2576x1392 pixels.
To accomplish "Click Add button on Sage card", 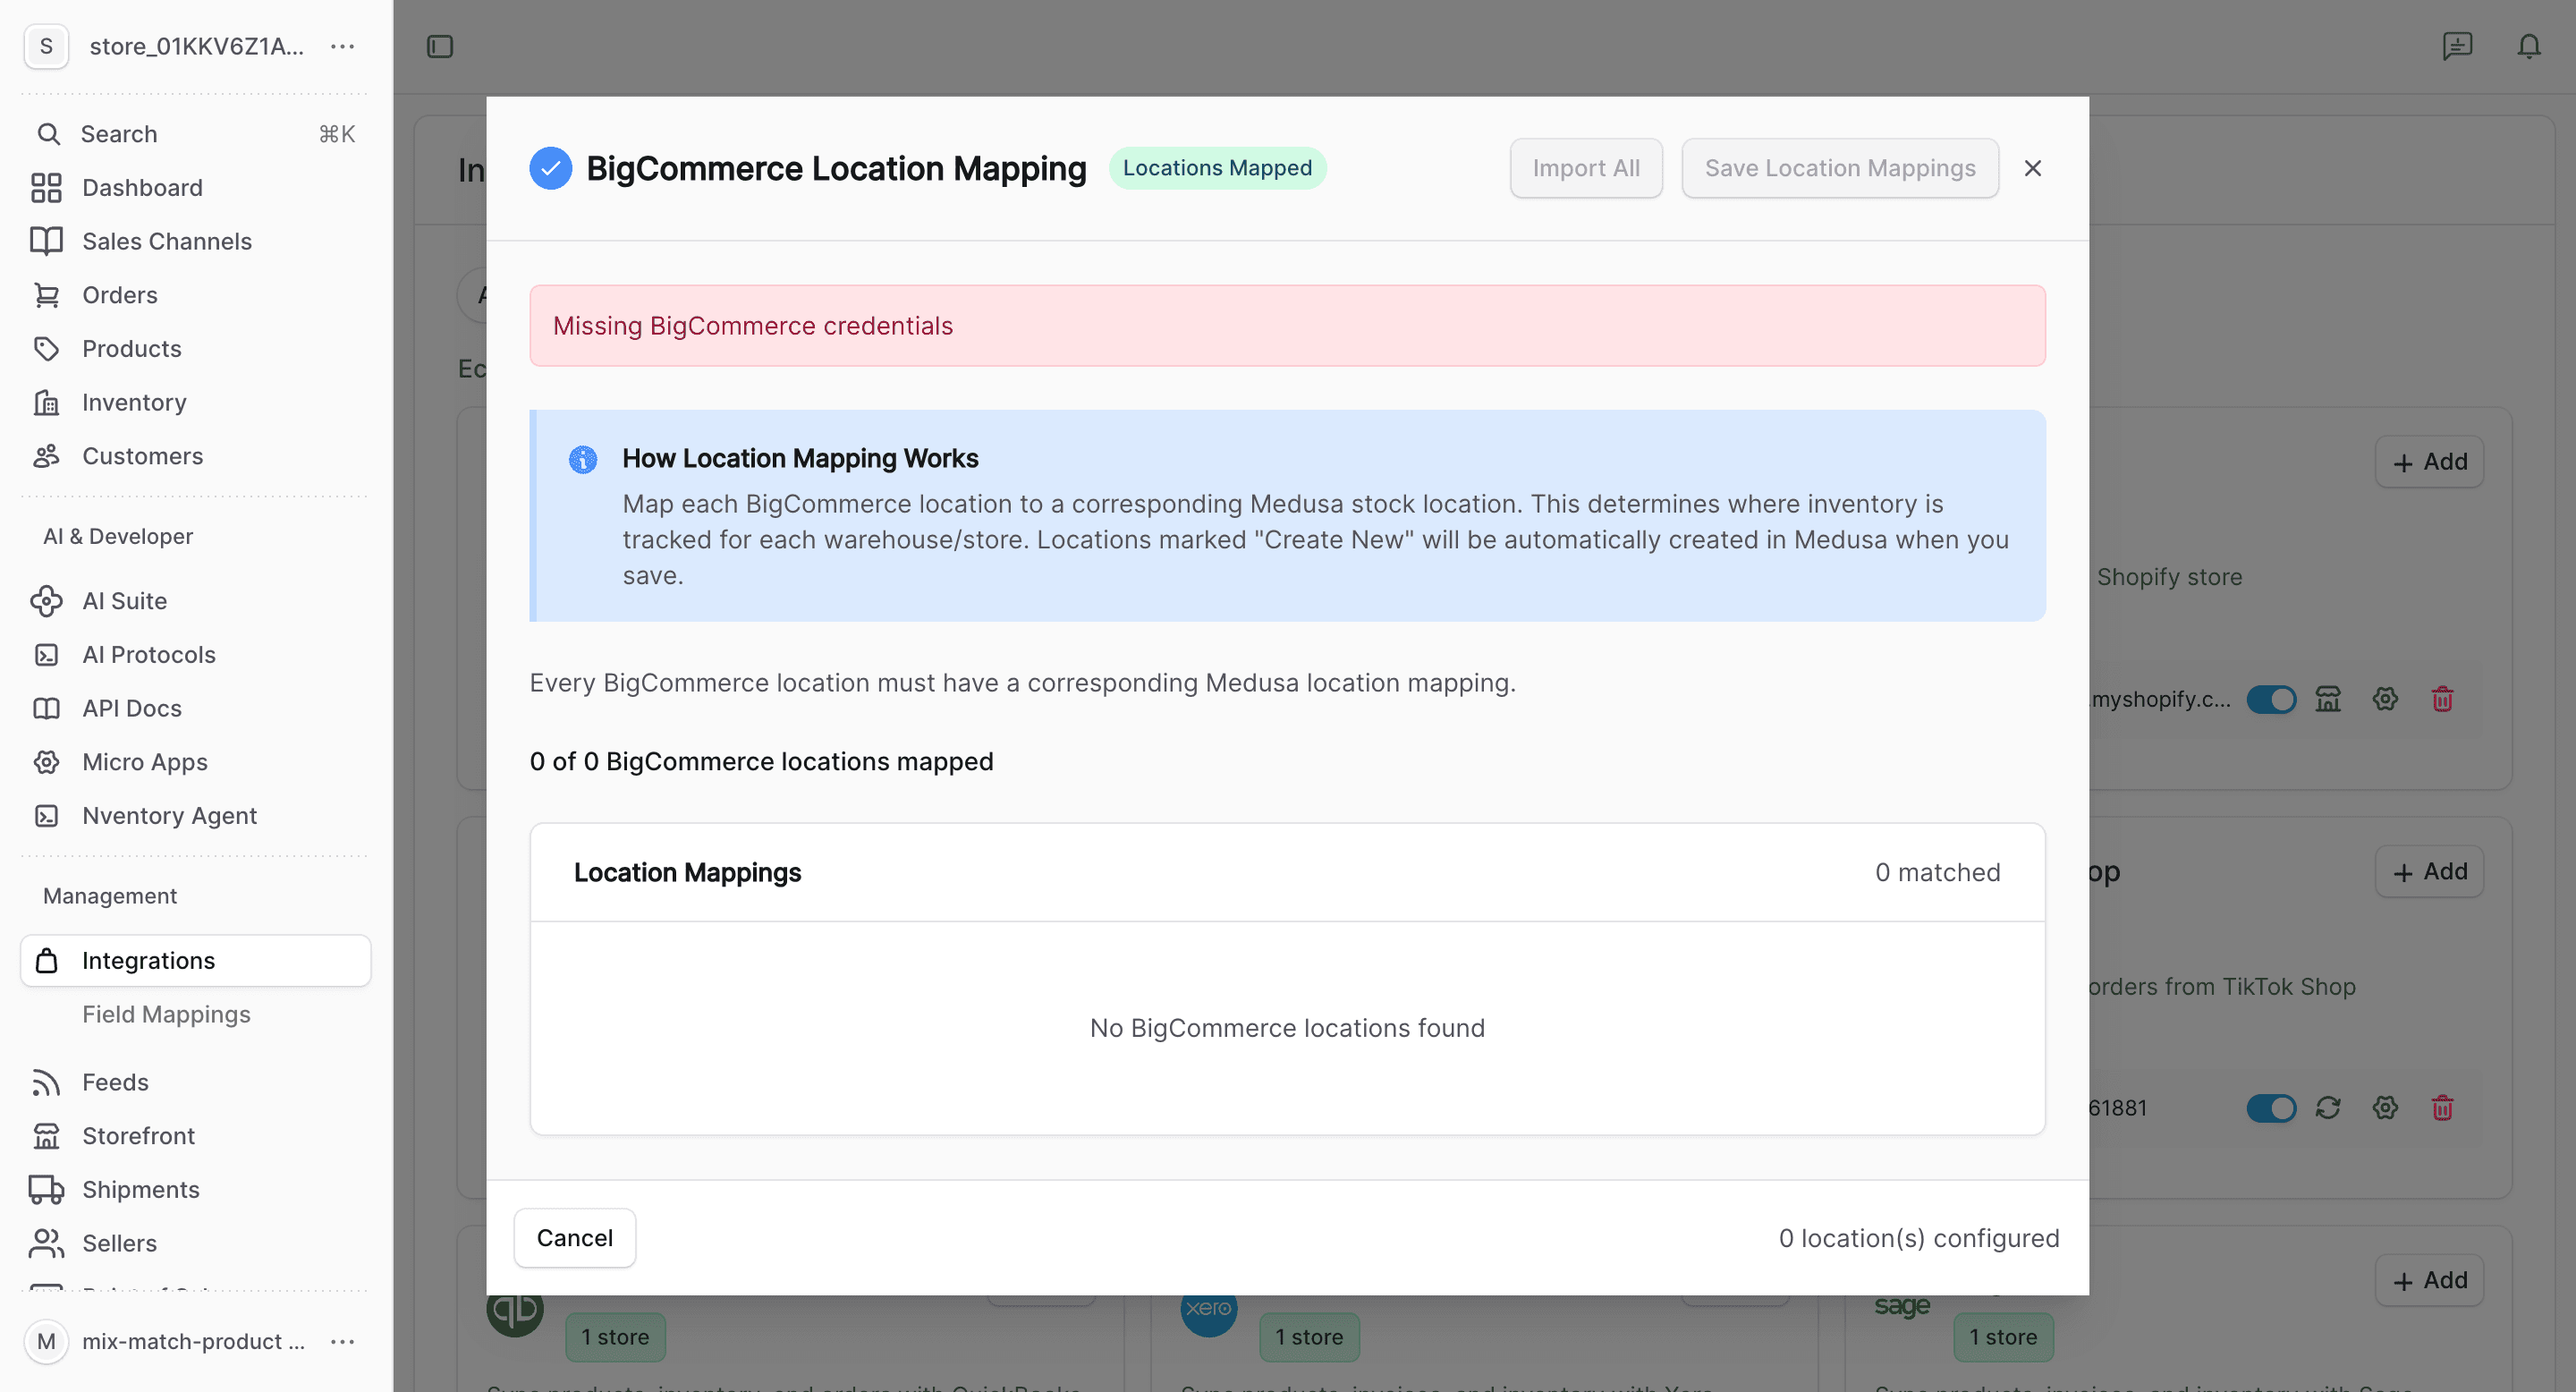I will pos(2430,1280).
